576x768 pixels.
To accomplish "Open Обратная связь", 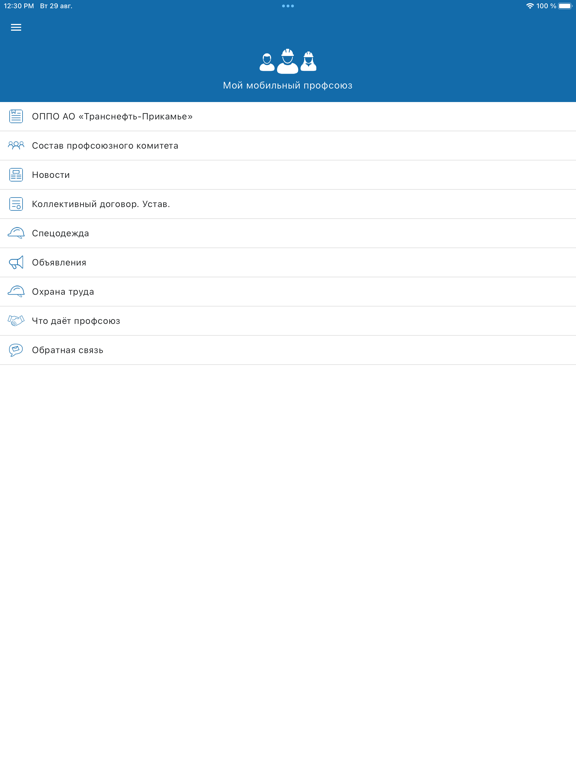I will point(288,350).
